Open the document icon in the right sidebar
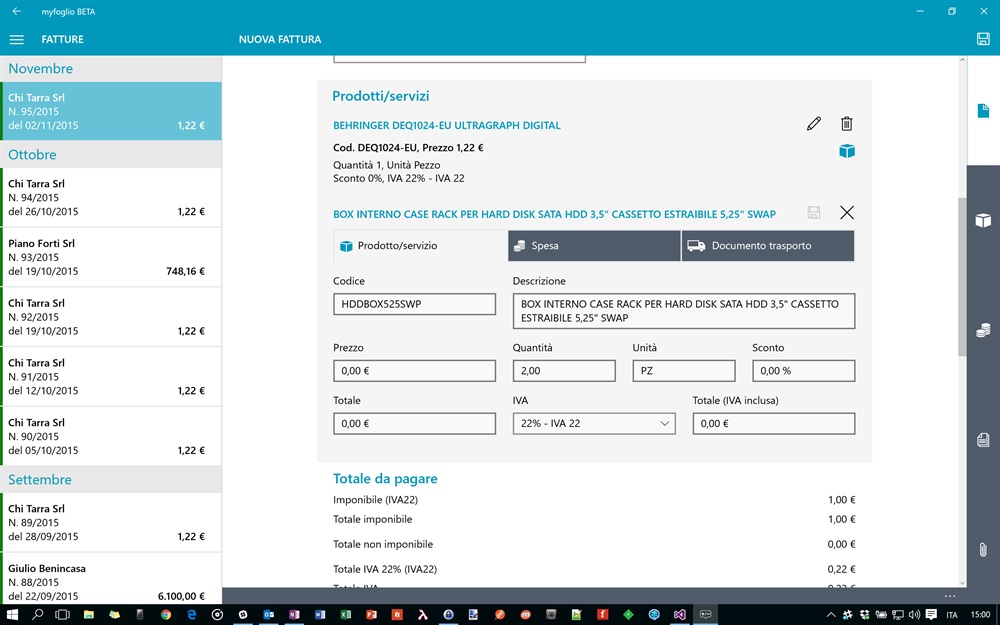The image size is (1000, 625). coord(983,110)
